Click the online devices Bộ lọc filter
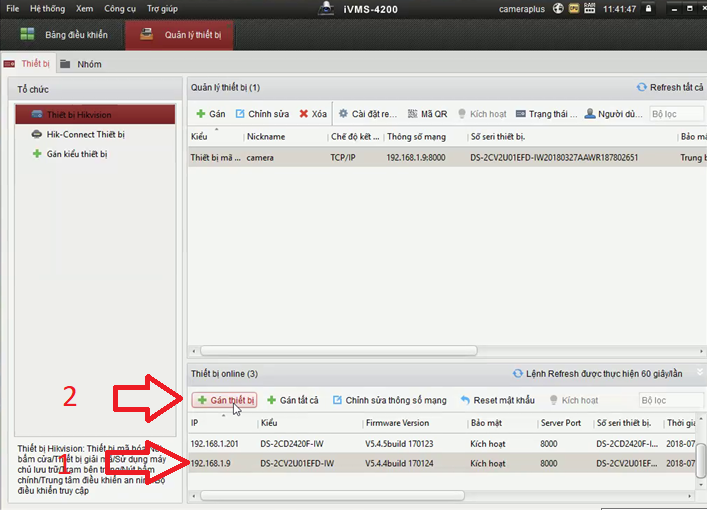Screen dimensions: 707x510 pos(671,400)
